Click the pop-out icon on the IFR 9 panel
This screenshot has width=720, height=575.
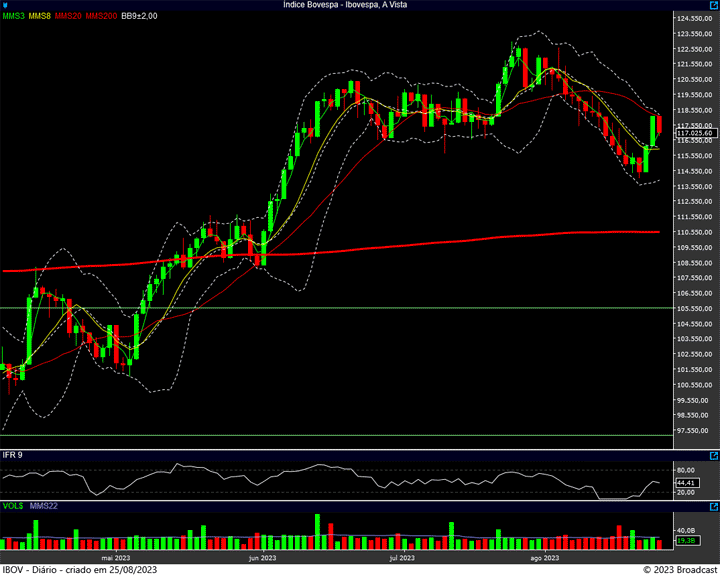(712, 454)
